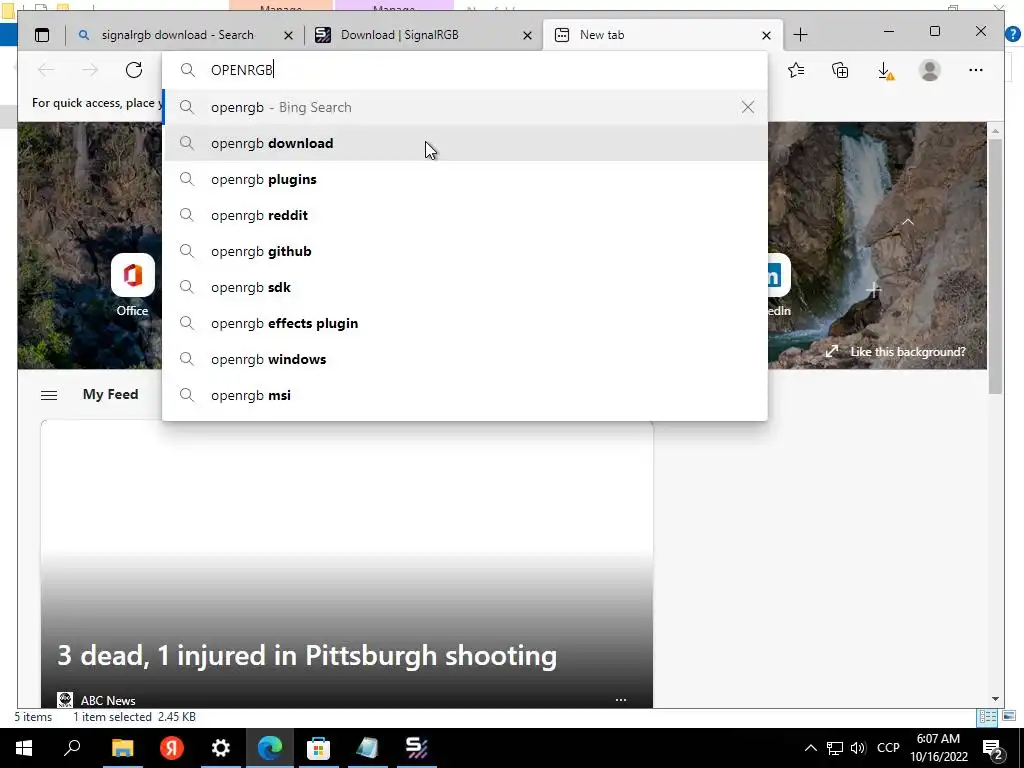
Task: Click in the address bar containing OPENRGB
Action: [x=465, y=70]
